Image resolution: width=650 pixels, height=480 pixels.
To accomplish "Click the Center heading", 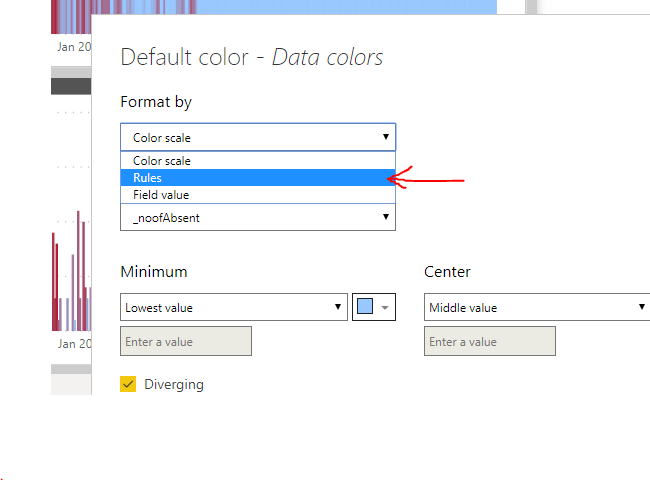I will click(447, 272).
